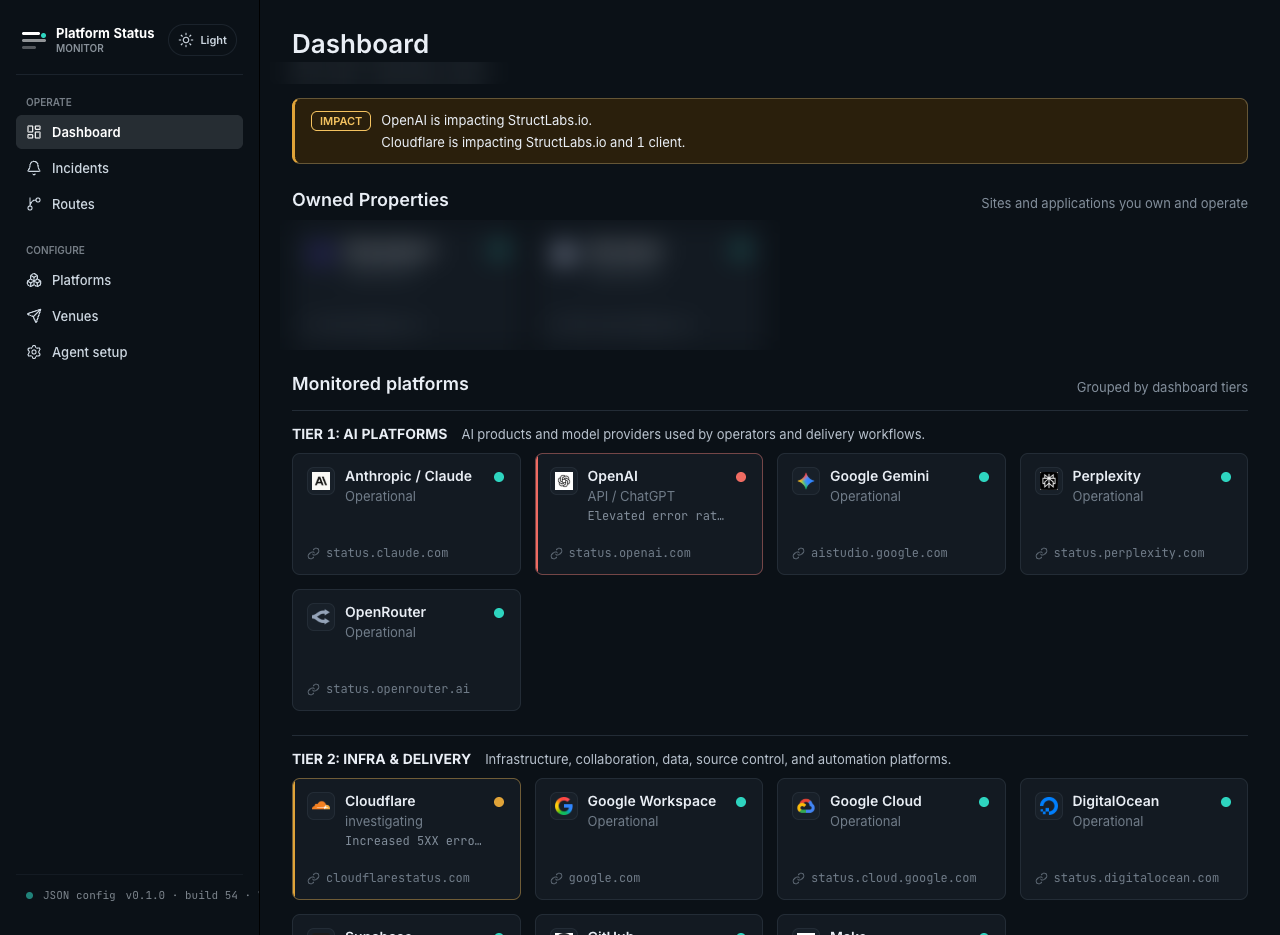Click the OpenAI logo icon
The width and height of the screenshot is (1280, 935).
click(x=564, y=481)
